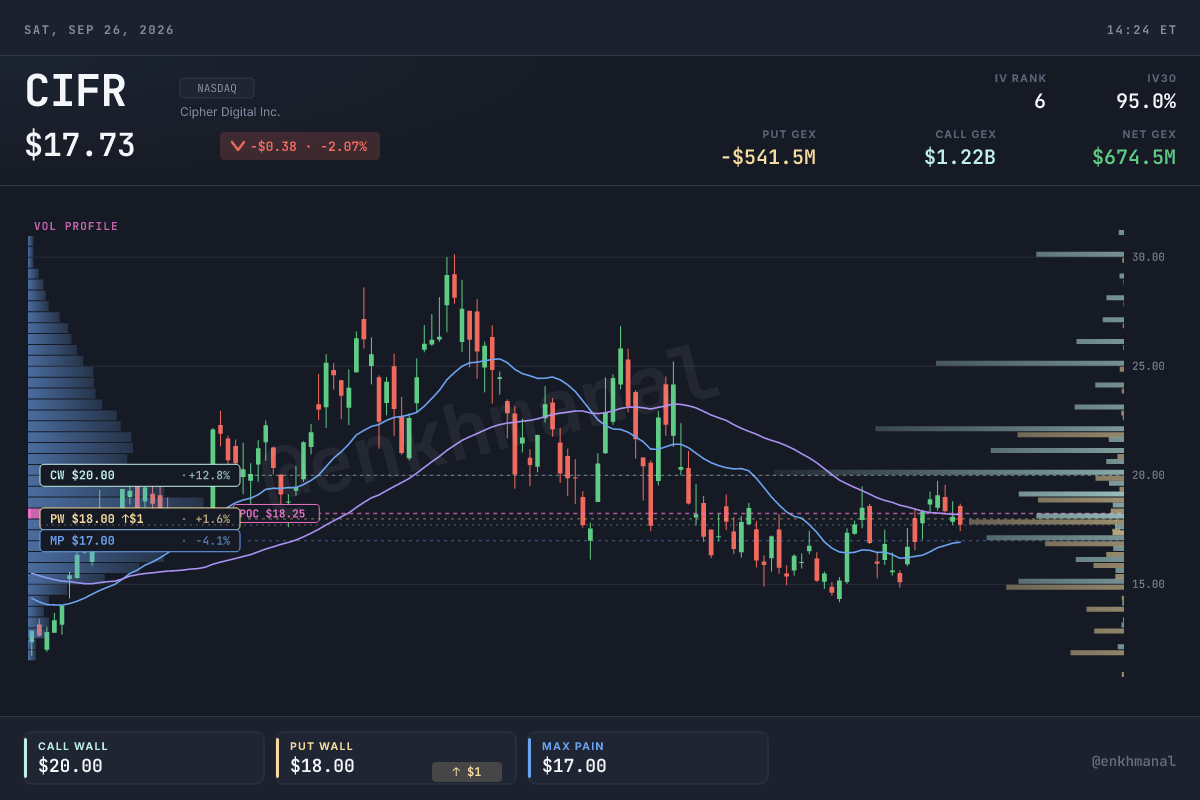Click the CALL GEX value $1.22B
Viewport: 1200px width, 800px height.
tap(960, 157)
